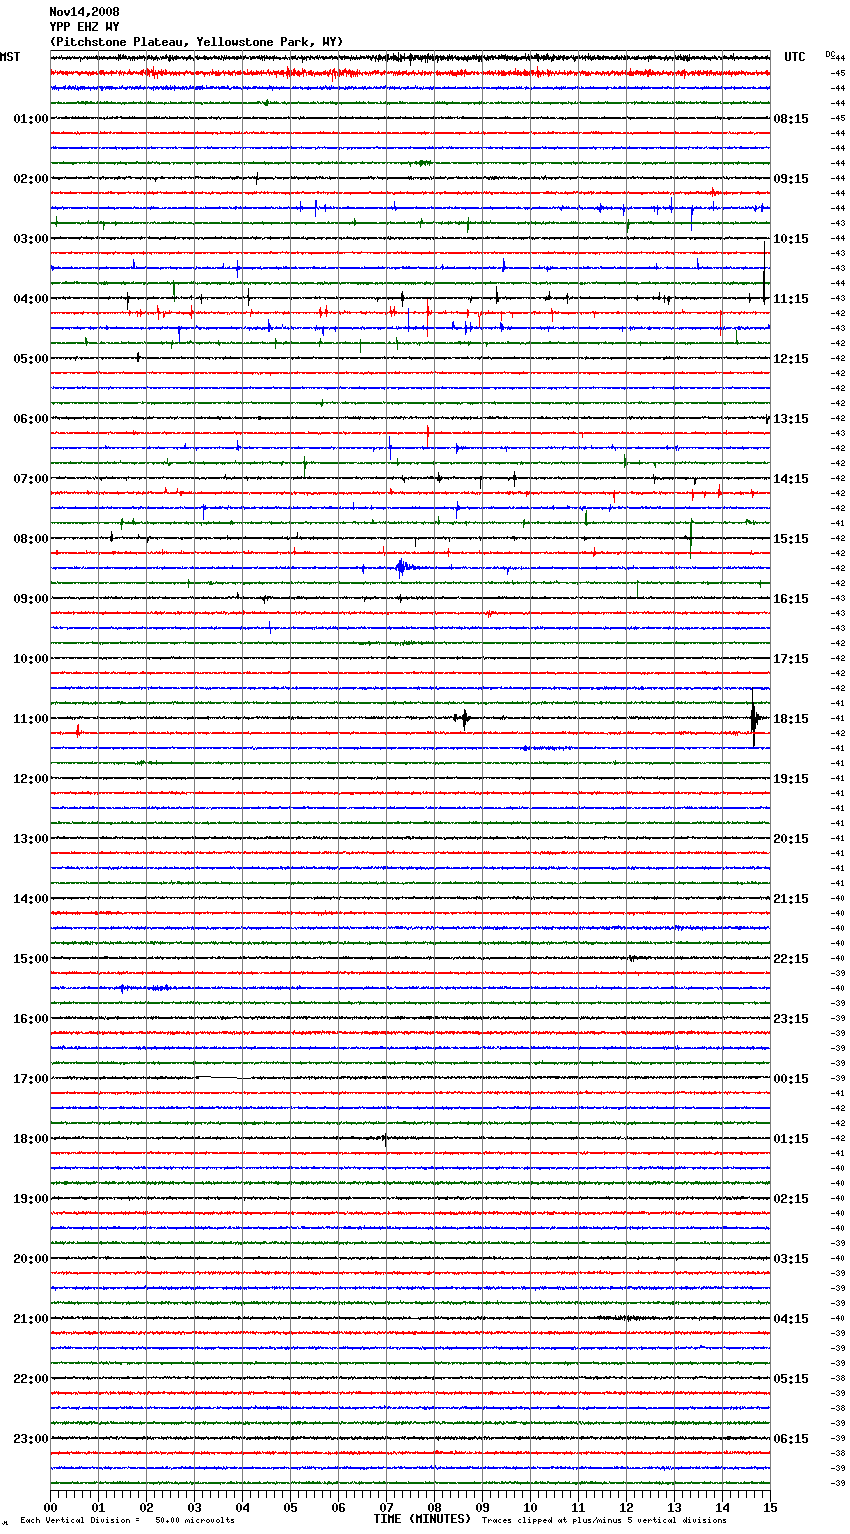Click the 09:15 UTC time label
850x1534 pixels.
[x=791, y=179]
